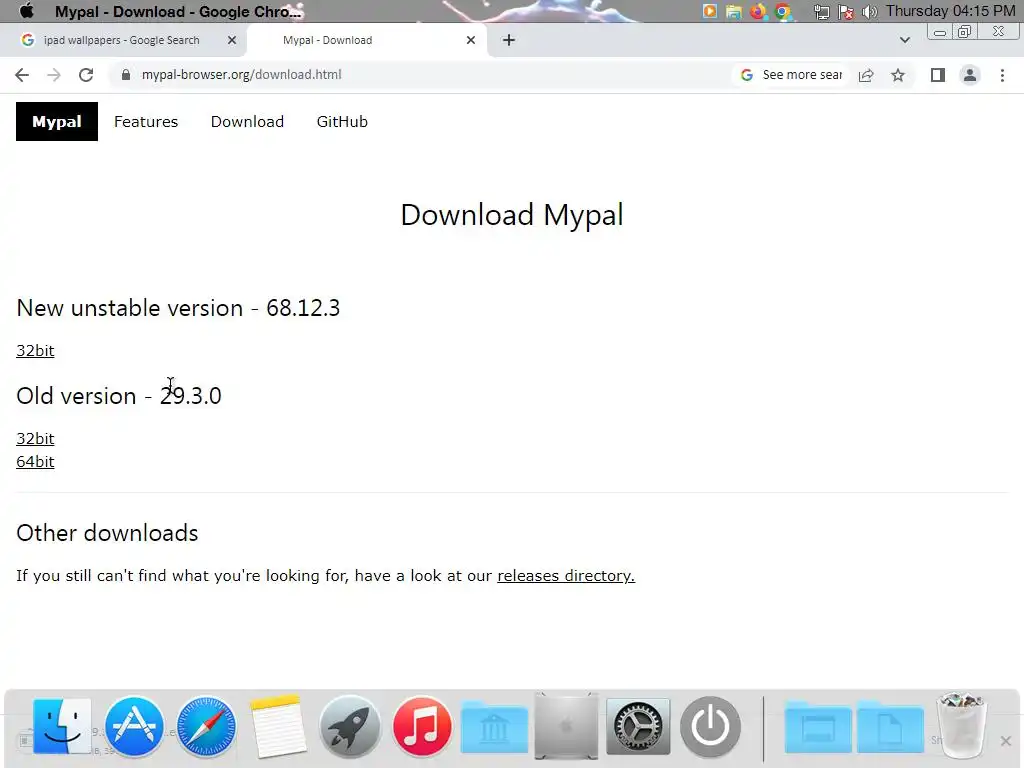This screenshot has width=1024, height=768.
Task: Click the Chrome icon in top bar
Action: tap(782, 11)
